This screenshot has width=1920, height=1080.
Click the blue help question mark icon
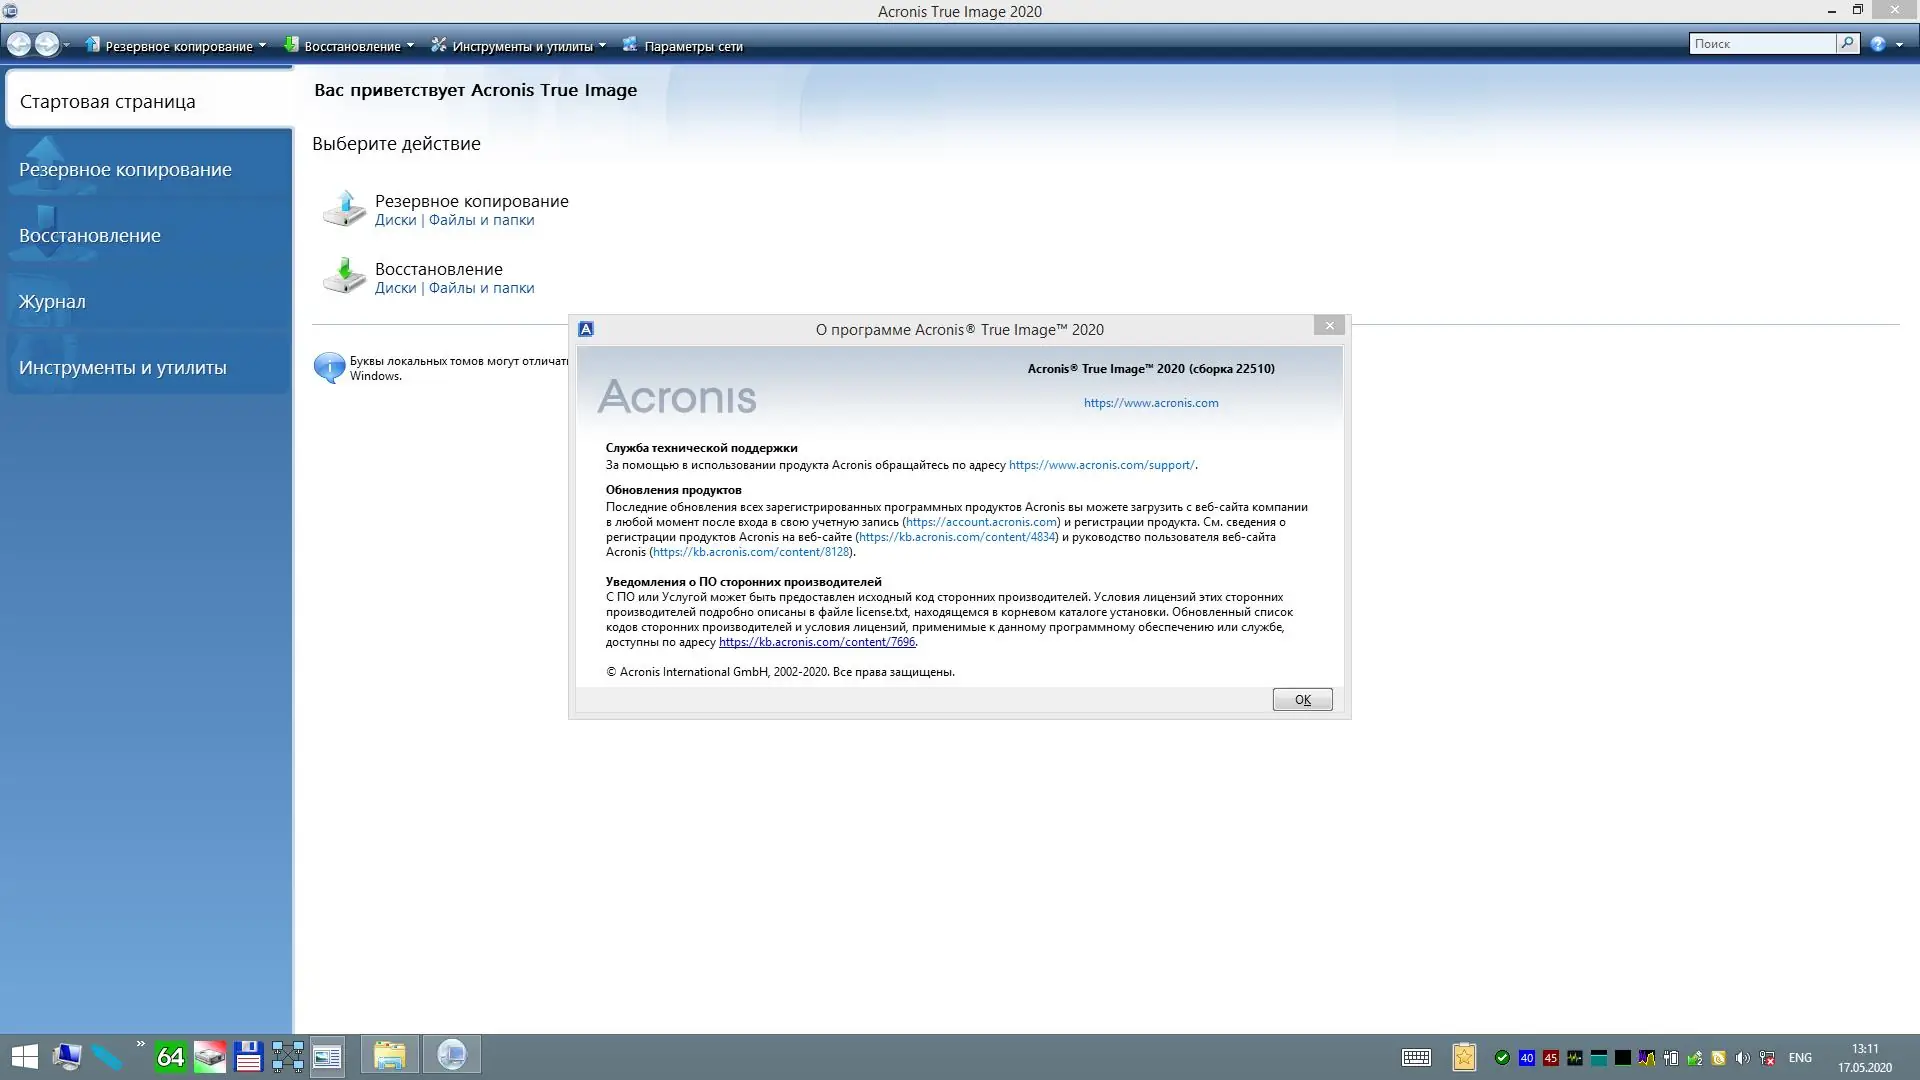pos(1878,44)
